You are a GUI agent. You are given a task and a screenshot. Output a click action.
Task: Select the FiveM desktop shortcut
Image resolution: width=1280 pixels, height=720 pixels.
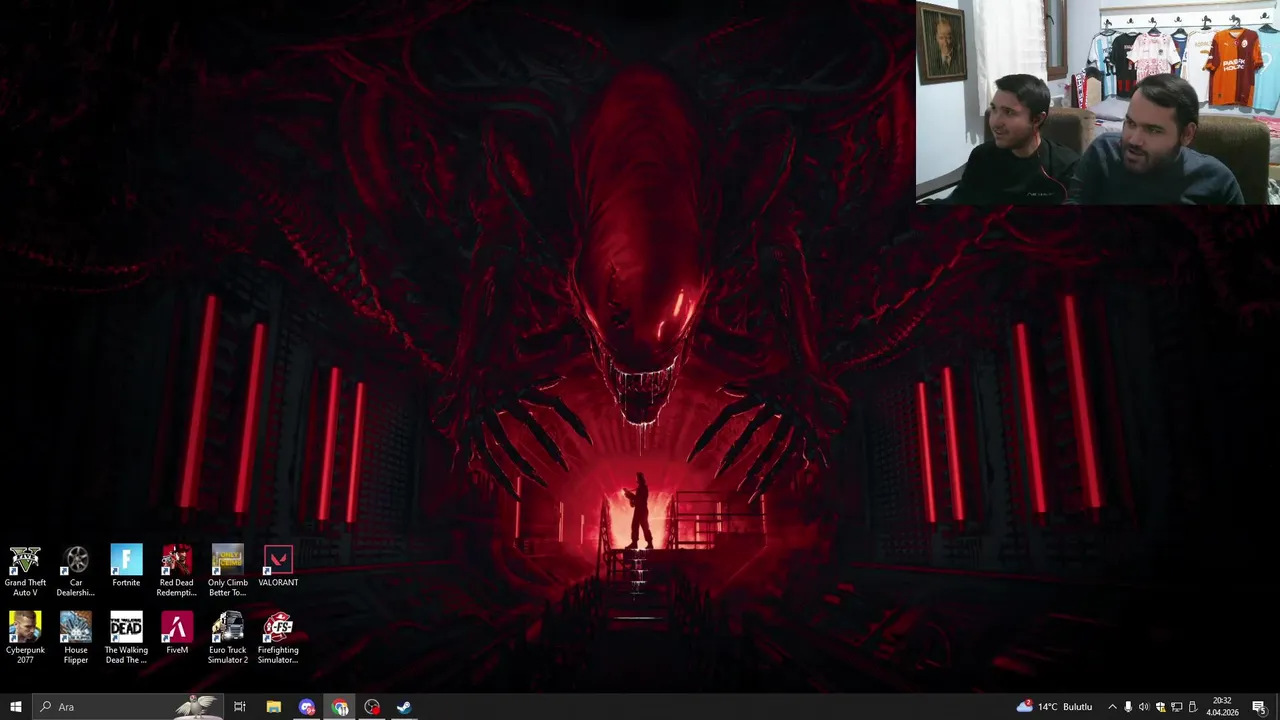coord(177,634)
